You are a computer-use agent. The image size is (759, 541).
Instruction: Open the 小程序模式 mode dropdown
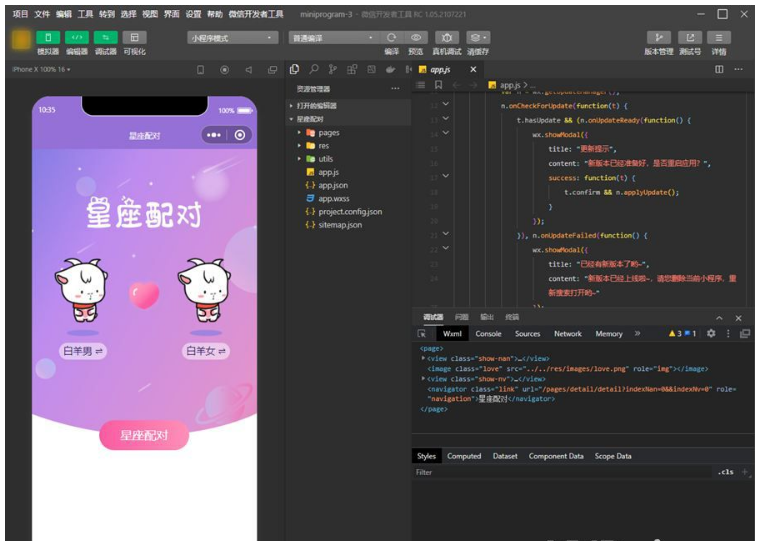tap(232, 38)
